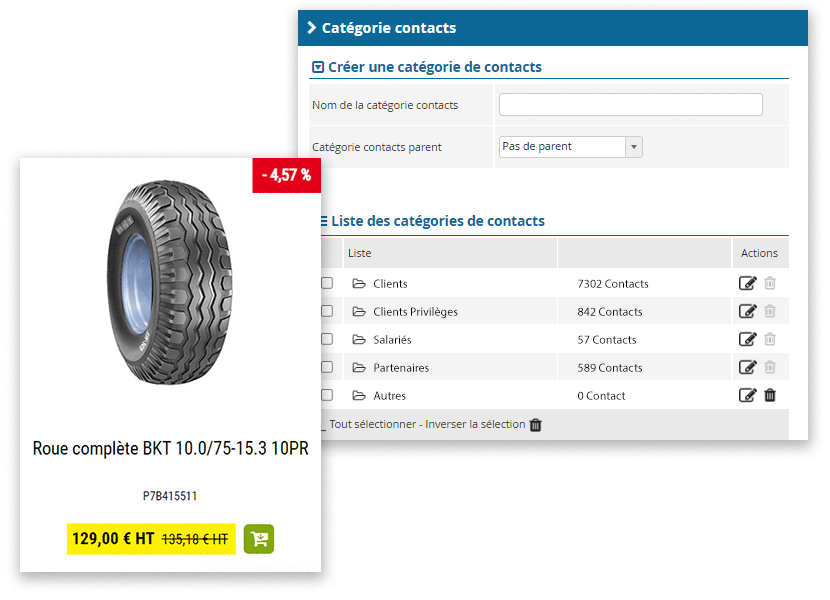Select the Partenaires category name
The width and height of the screenshot is (830, 600).
[401, 368]
